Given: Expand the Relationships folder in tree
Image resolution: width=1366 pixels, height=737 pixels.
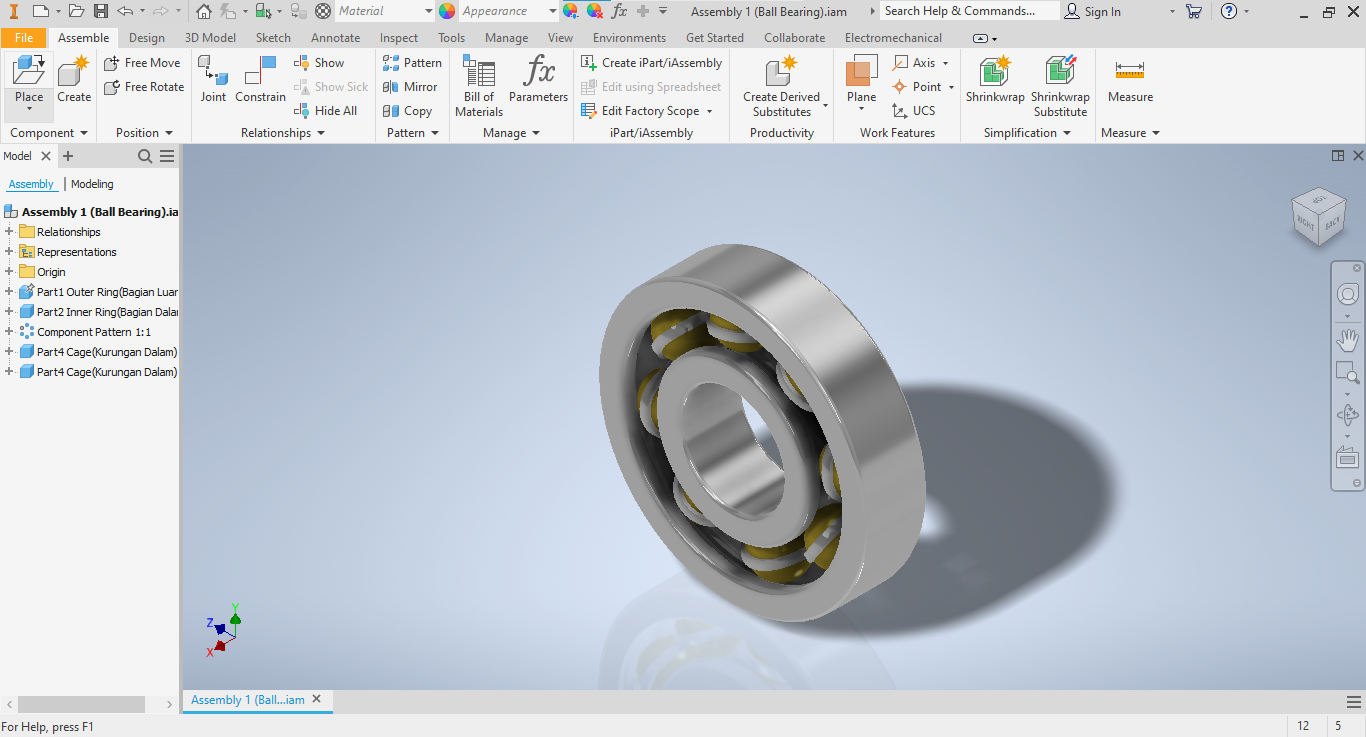Looking at the screenshot, I should coord(9,232).
